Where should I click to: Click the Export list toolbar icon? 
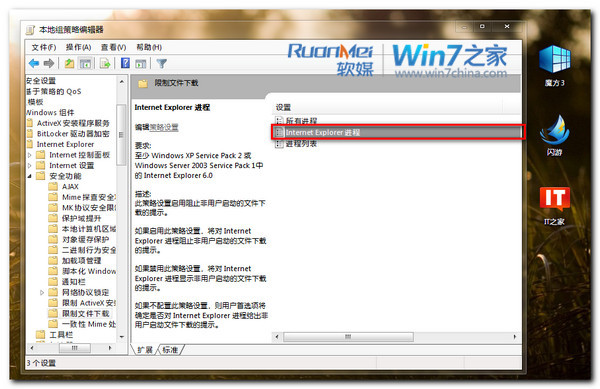105,63
